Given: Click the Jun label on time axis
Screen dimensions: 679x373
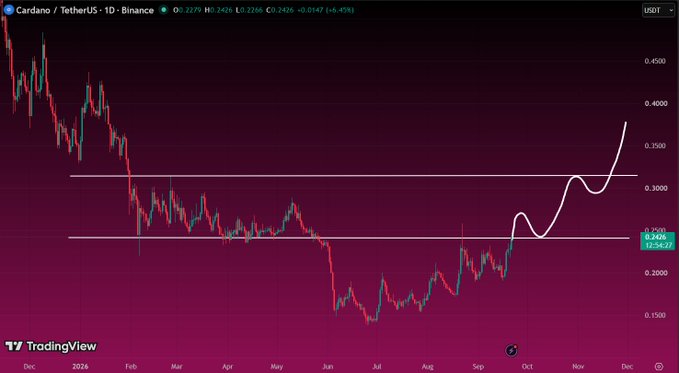Looking at the screenshot, I should pos(328,367).
